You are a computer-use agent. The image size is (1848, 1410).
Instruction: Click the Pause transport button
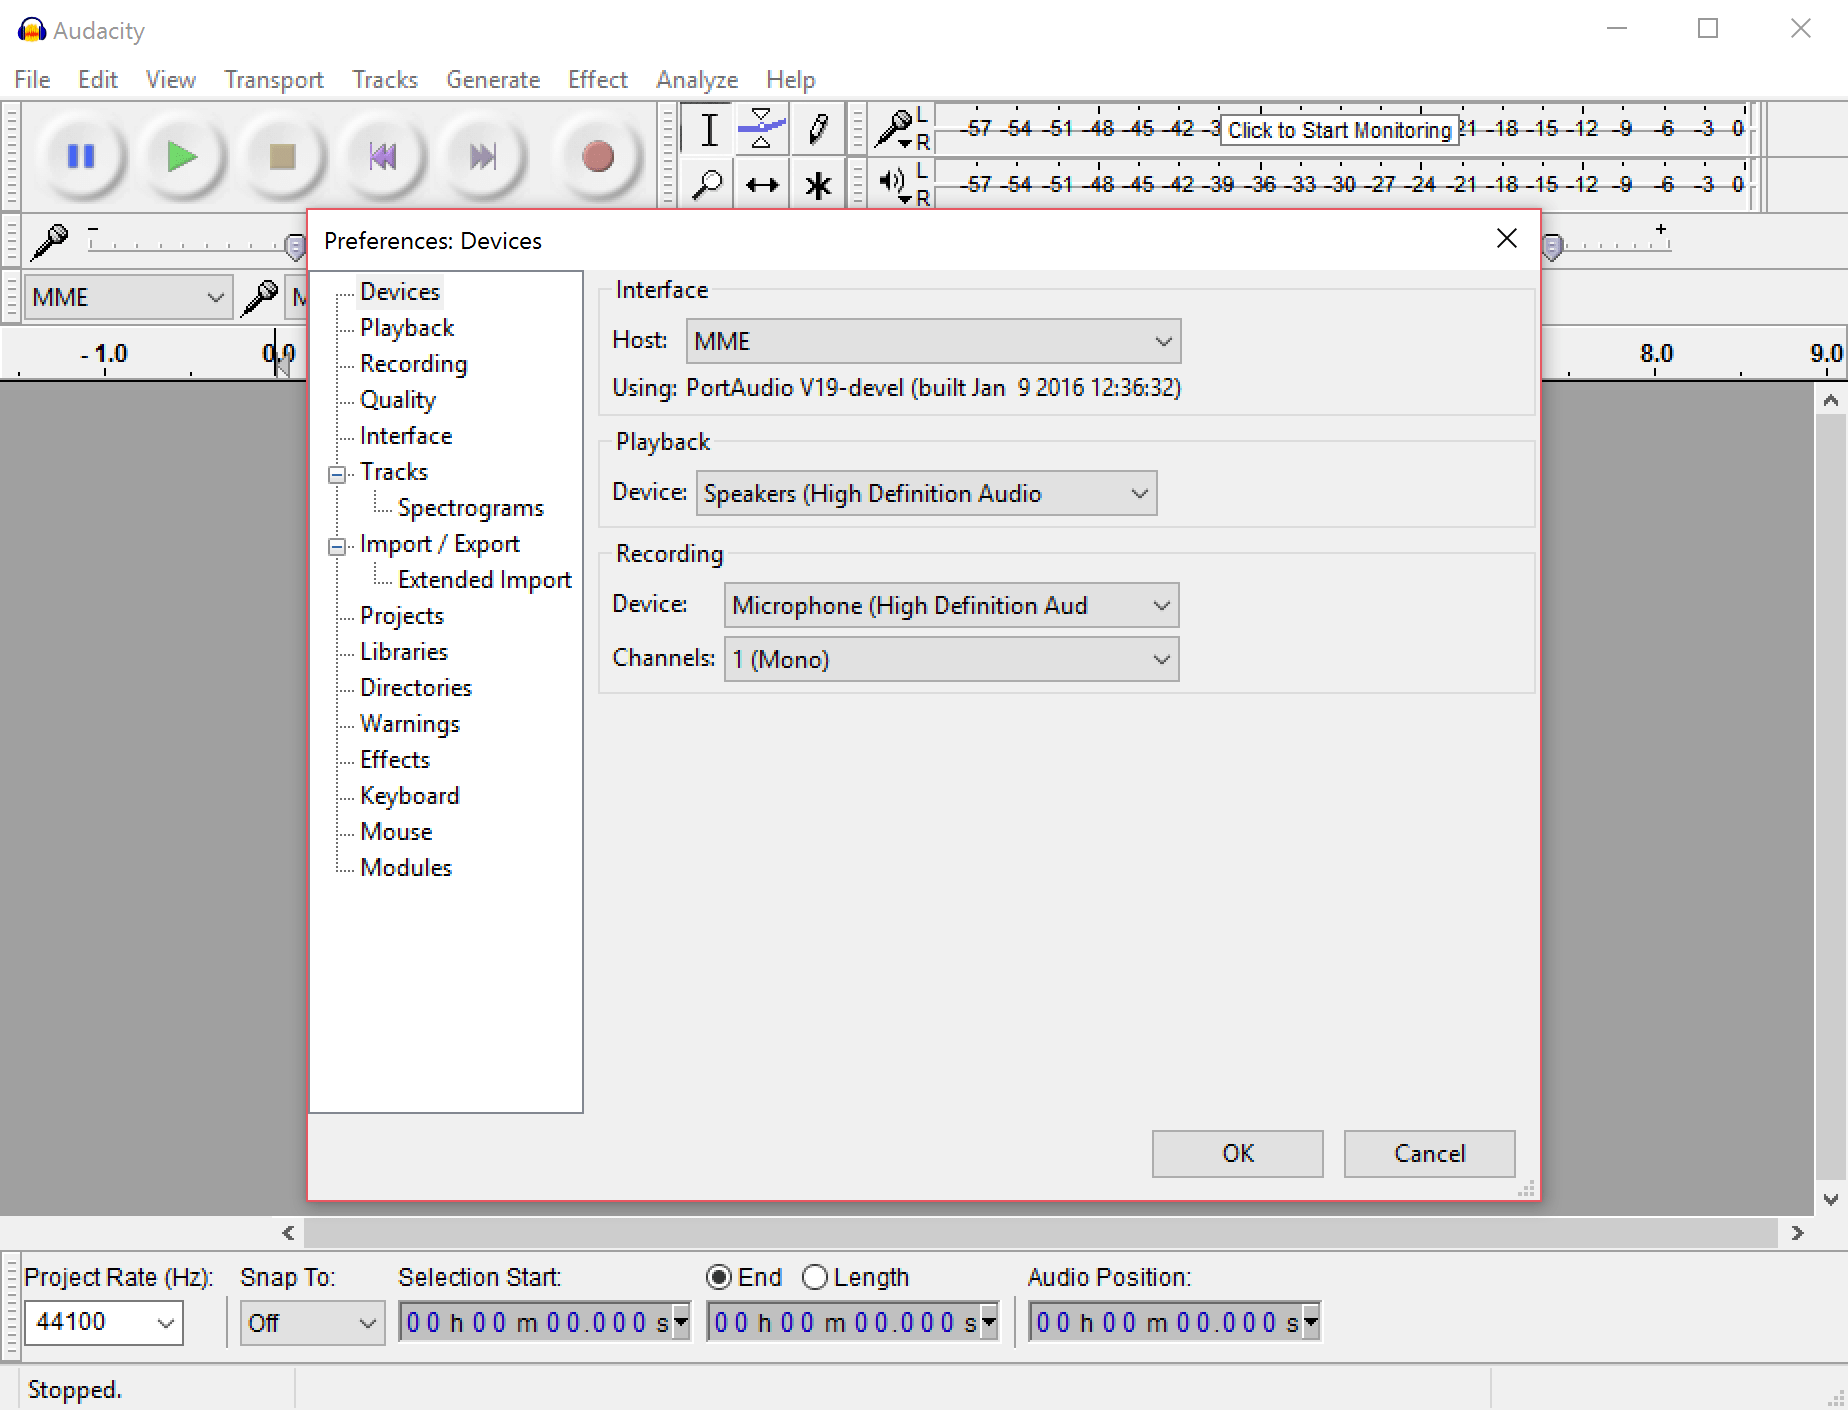point(81,157)
